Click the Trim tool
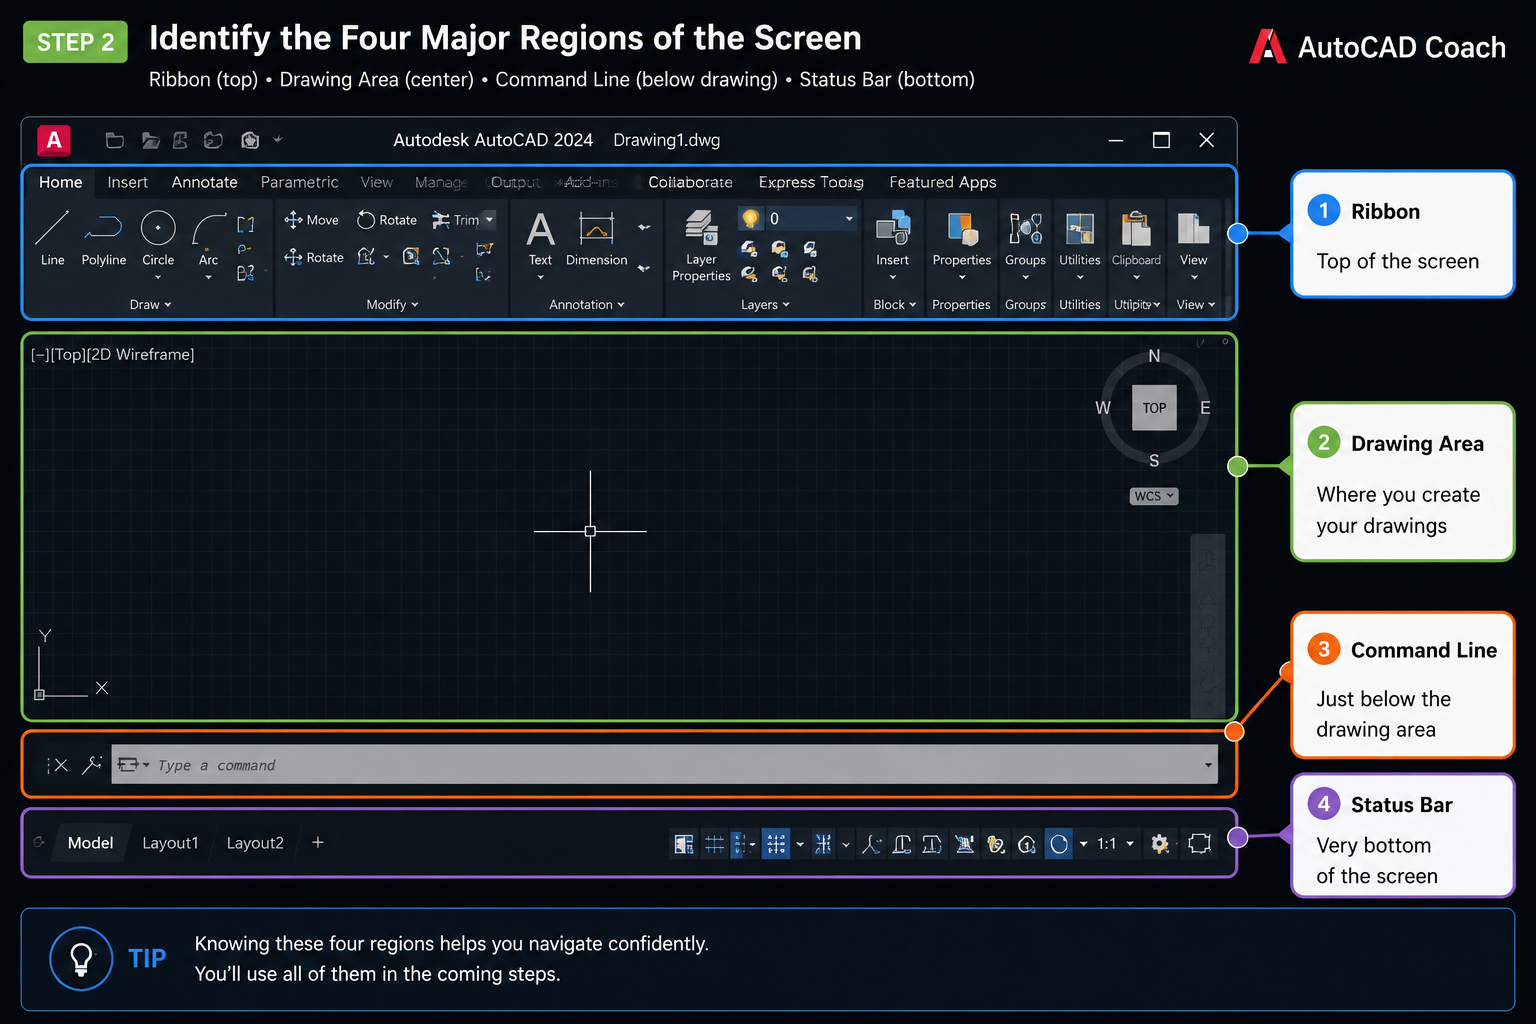Screen dimensions: 1536x1024 coord(456,220)
